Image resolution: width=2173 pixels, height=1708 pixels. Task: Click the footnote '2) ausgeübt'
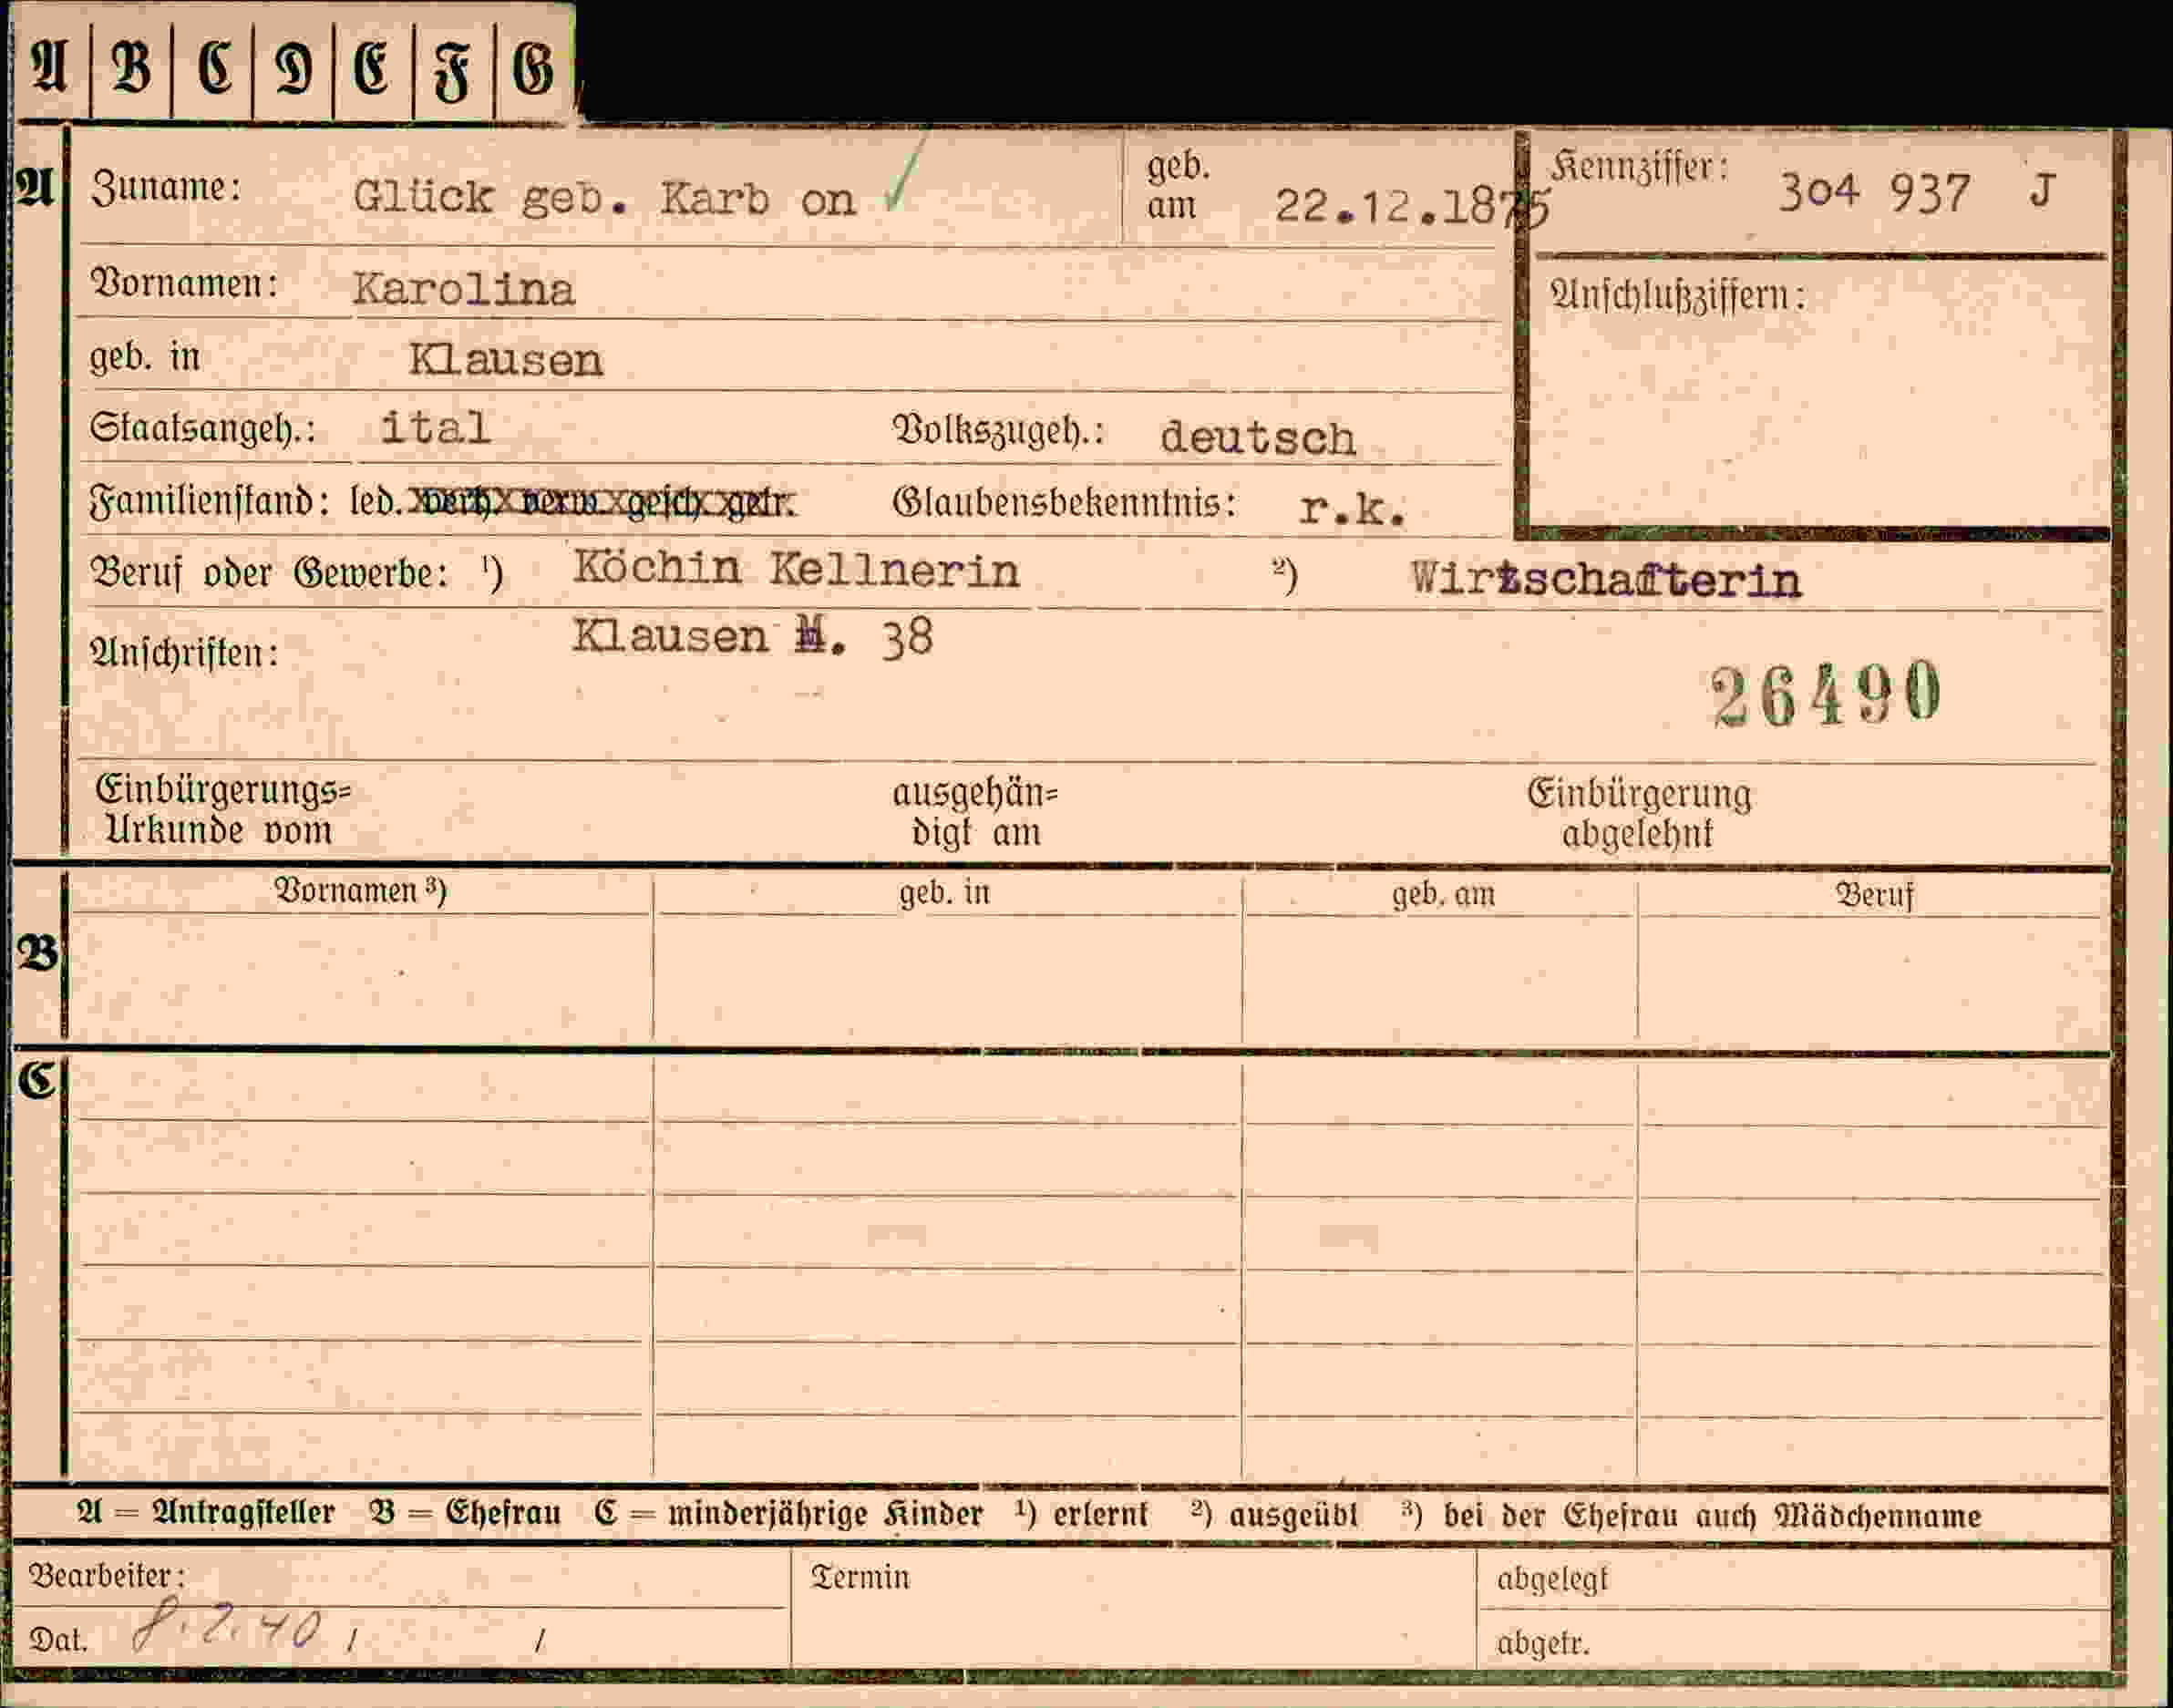(x=1275, y=1515)
